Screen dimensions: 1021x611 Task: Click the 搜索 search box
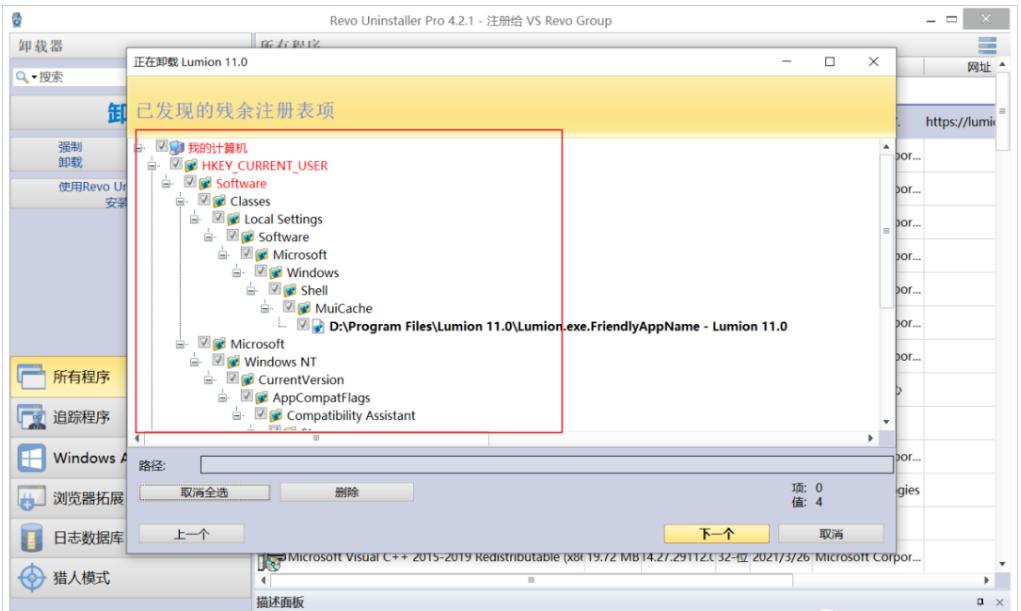[70, 77]
